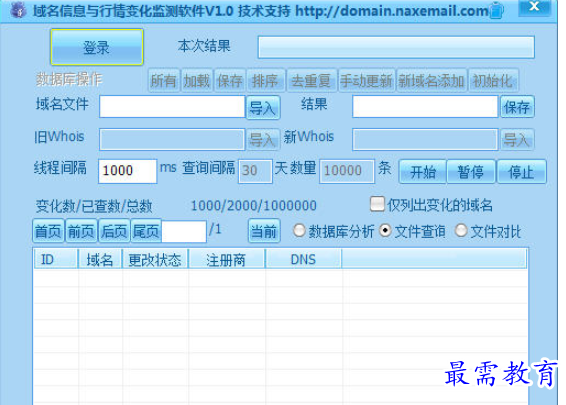Click 导入 next to the 域名文件 field
The image size is (566, 405).
pos(263,107)
